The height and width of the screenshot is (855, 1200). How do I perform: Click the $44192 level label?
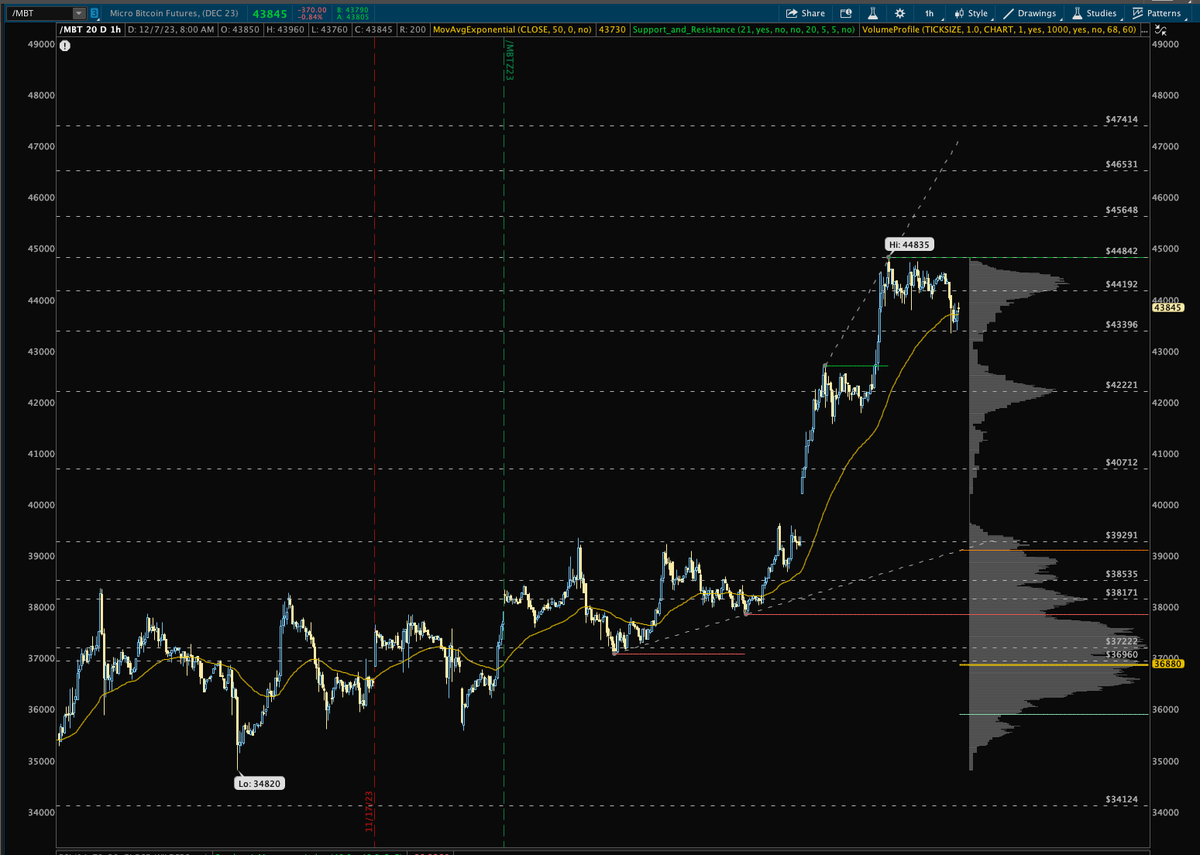[x=1122, y=284]
